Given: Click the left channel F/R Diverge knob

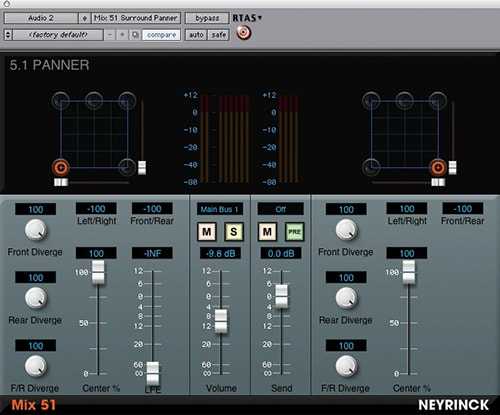Looking at the screenshot, I should (x=36, y=366).
